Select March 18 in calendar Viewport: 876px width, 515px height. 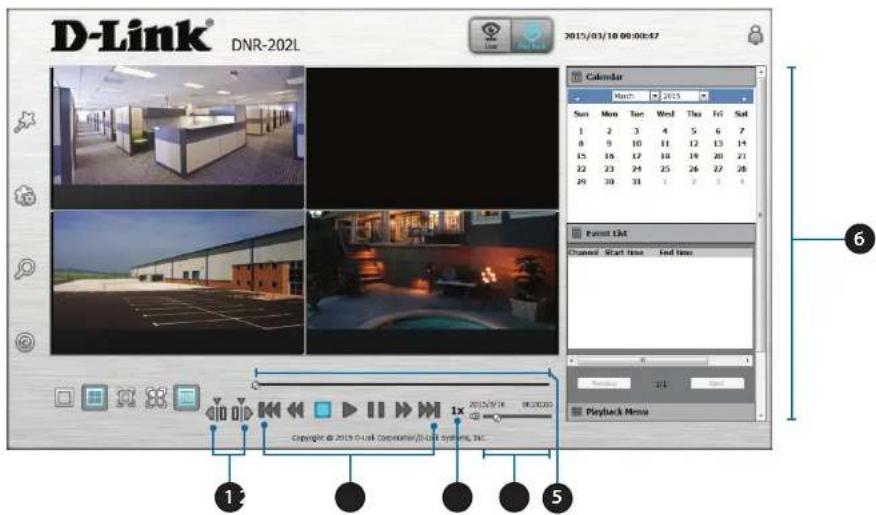tap(665, 156)
